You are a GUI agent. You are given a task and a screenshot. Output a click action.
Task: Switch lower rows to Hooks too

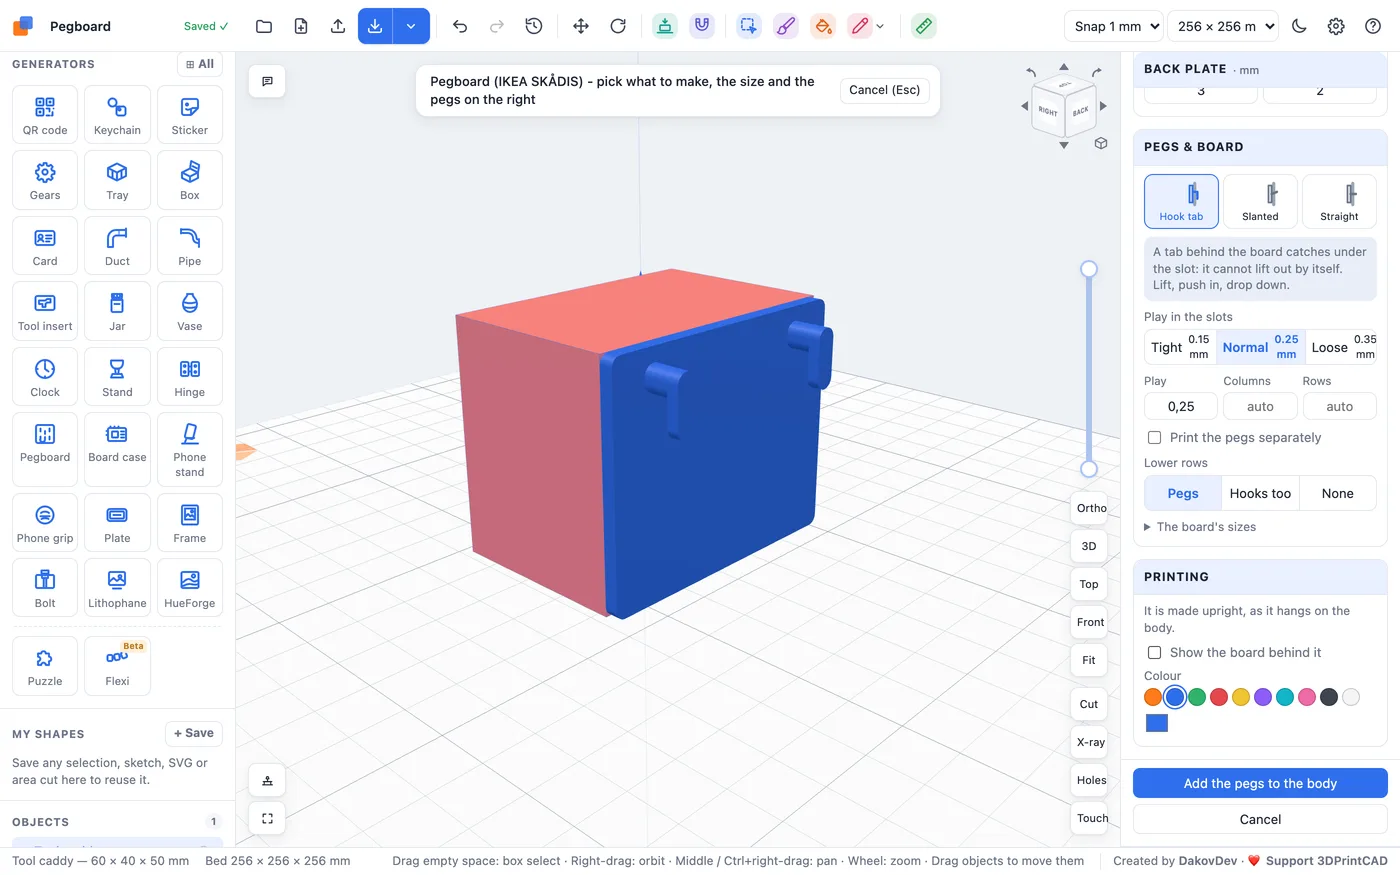click(1260, 493)
